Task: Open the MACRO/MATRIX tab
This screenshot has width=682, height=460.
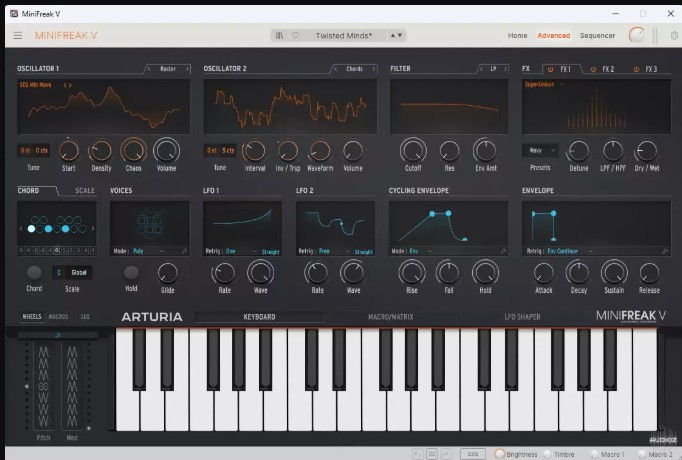Action: coord(391,317)
